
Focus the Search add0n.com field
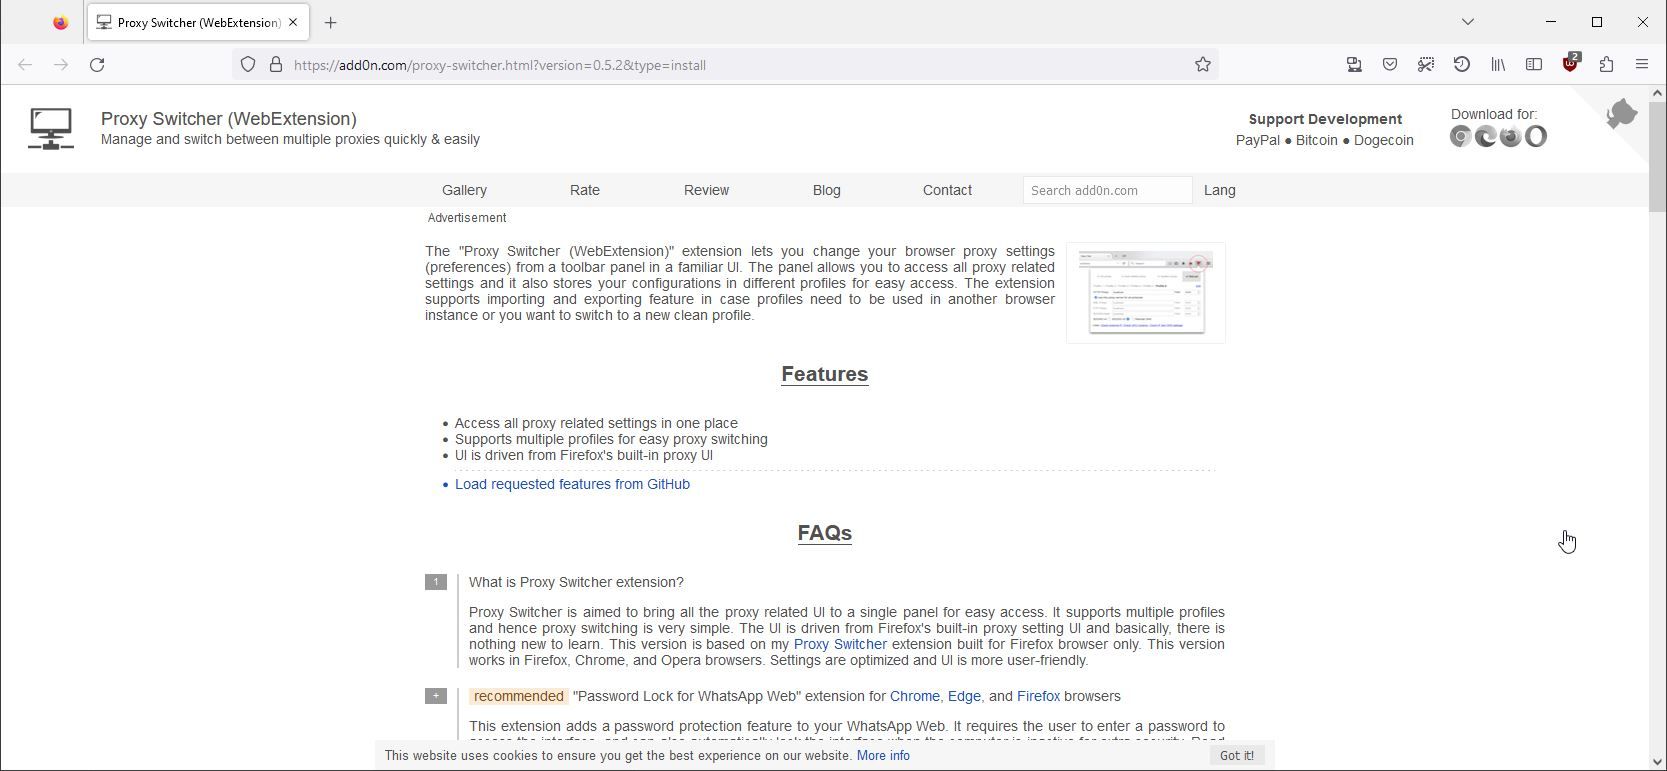coord(1107,190)
